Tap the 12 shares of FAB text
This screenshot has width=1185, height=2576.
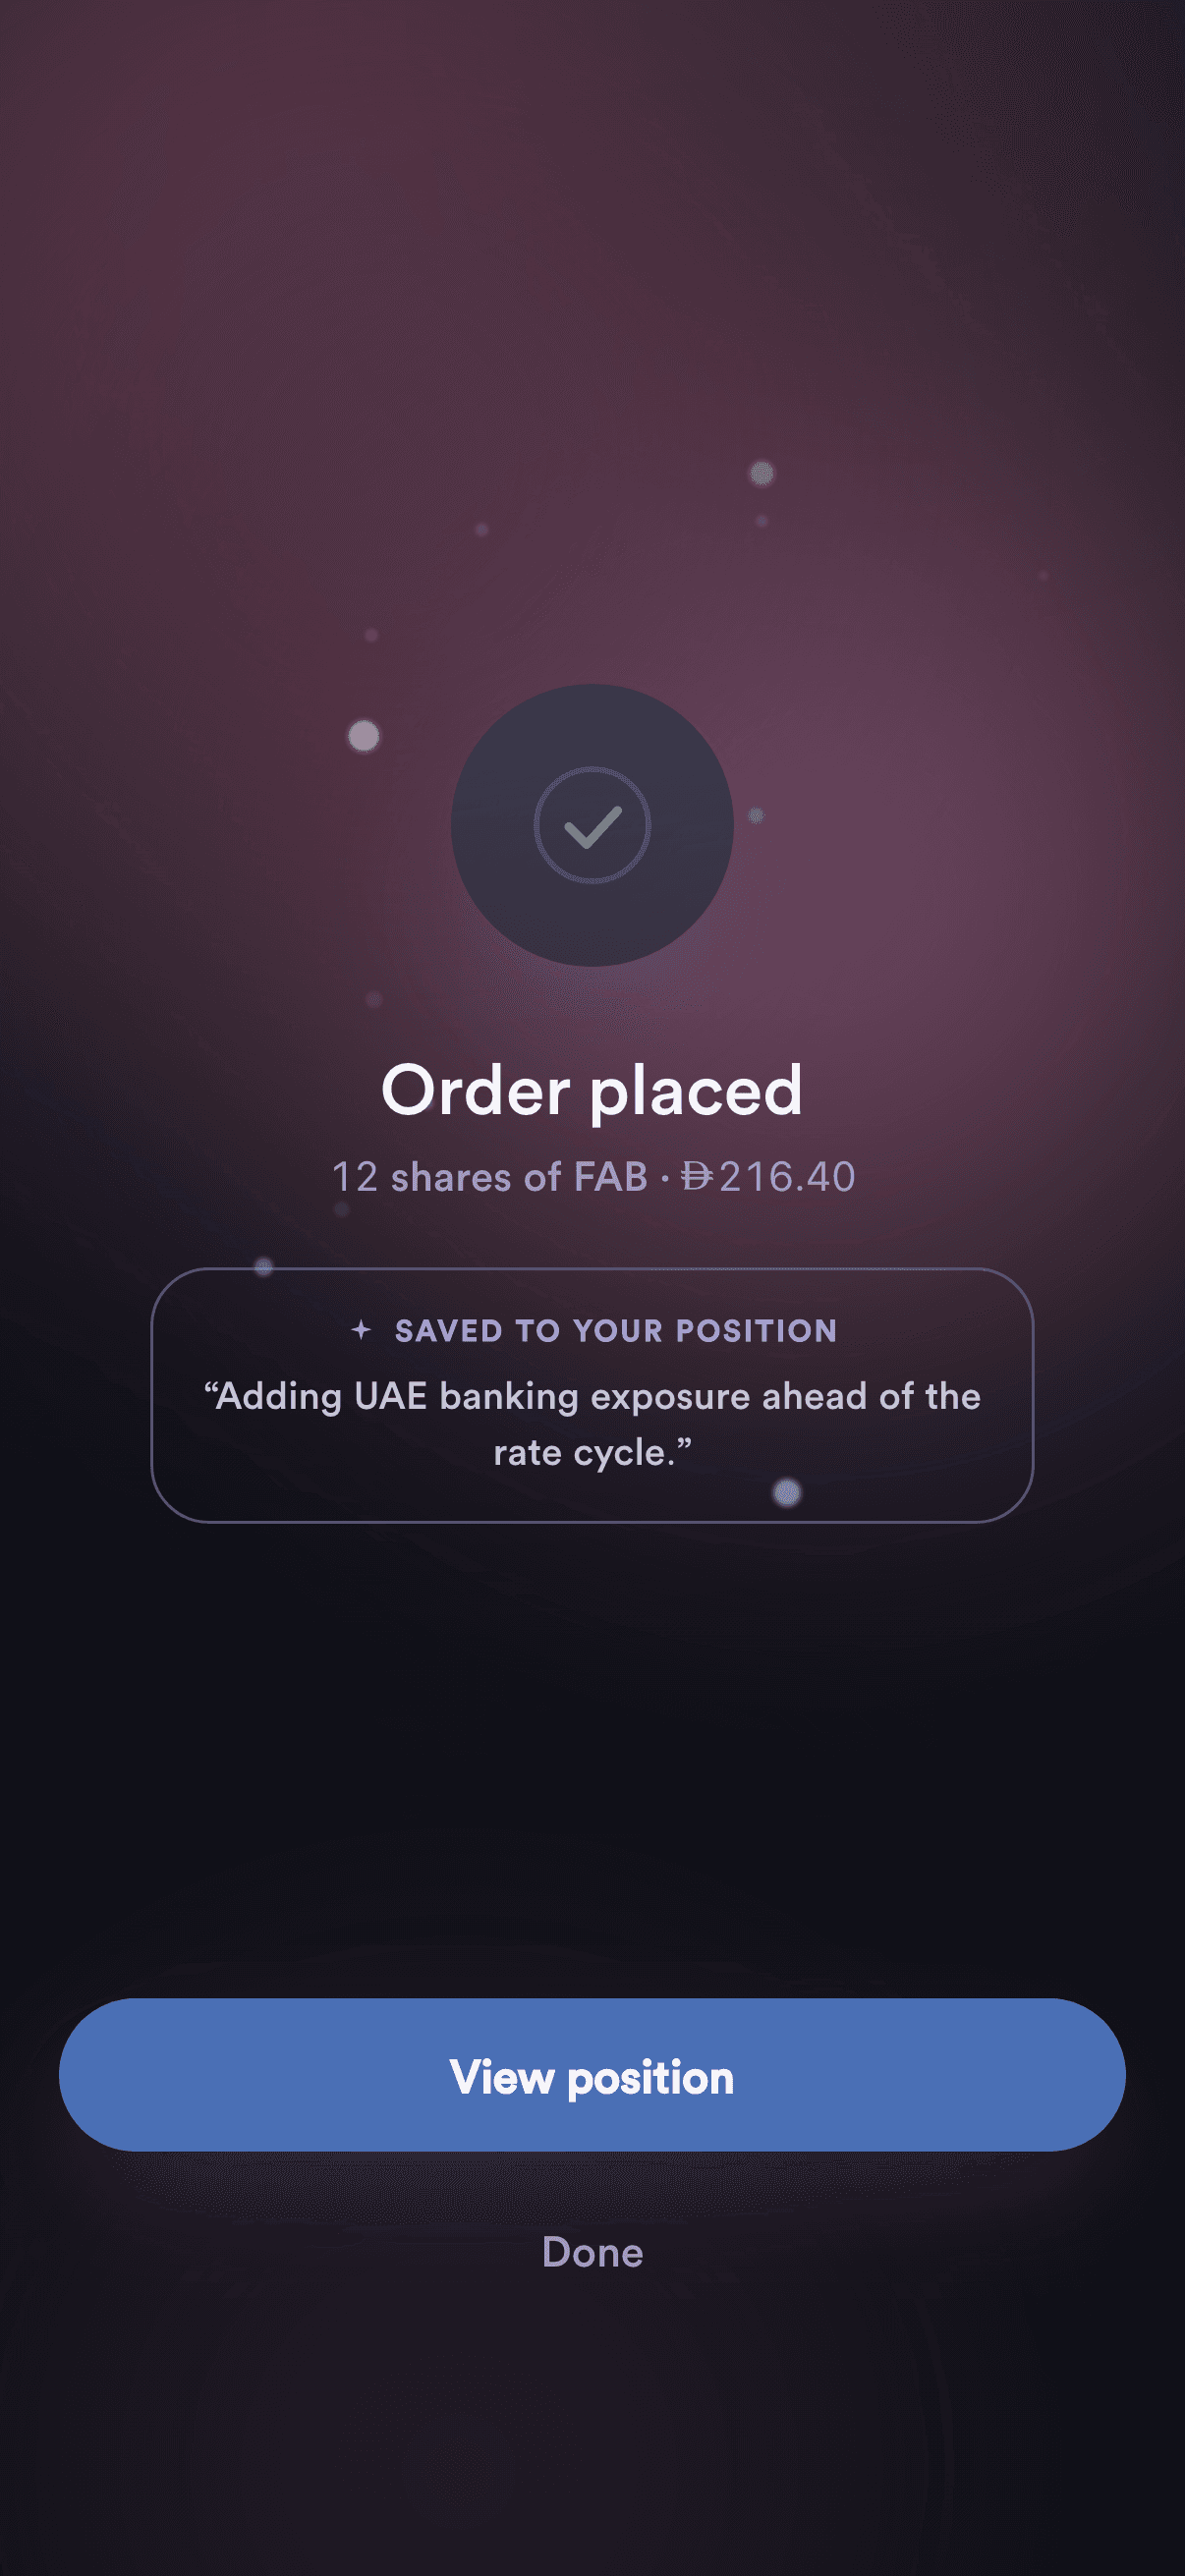tap(489, 1177)
